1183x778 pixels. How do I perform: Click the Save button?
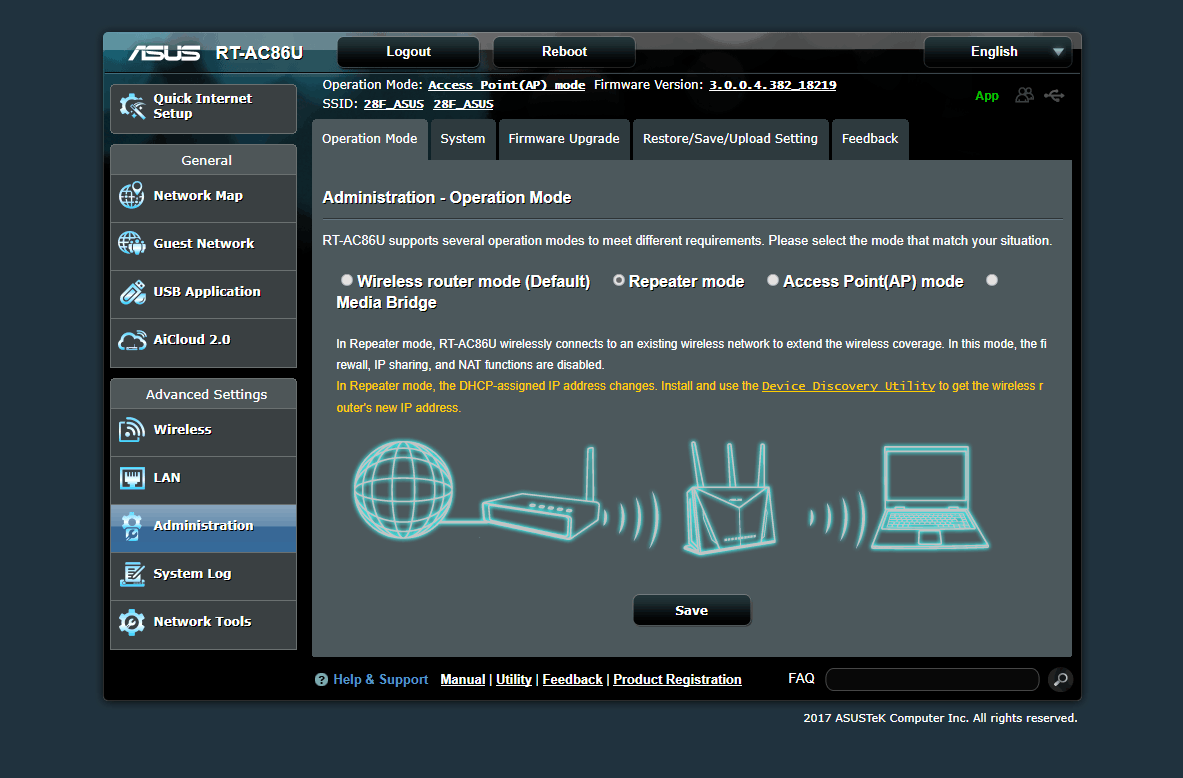691,610
